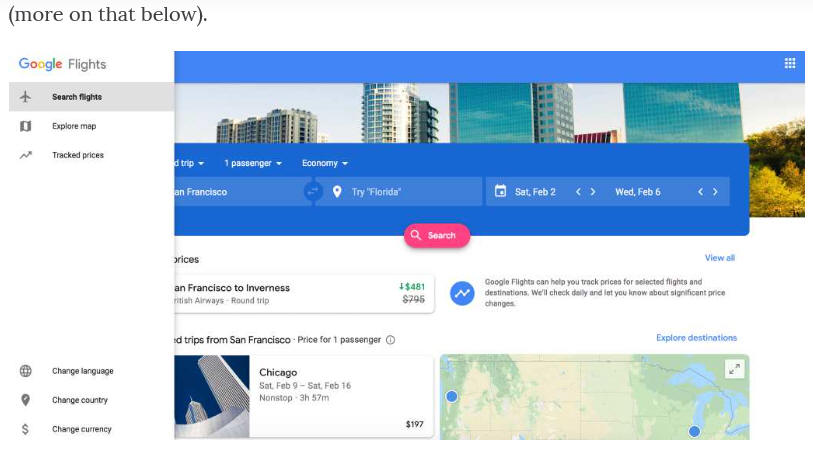
Task: Open the Explore destinations link
Action: [696, 338]
